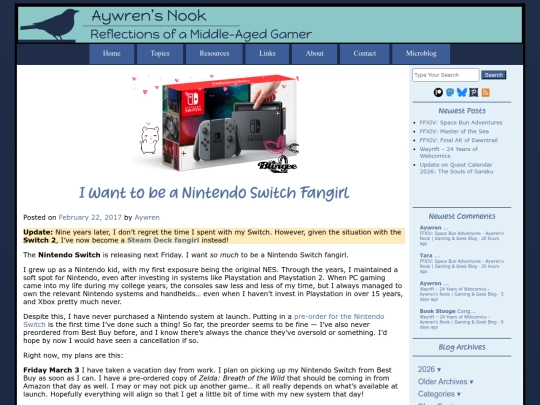Follow the Steam Deck fangirl link
The height and width of the screenshot is (405, 540).
(x=163, y=240)
